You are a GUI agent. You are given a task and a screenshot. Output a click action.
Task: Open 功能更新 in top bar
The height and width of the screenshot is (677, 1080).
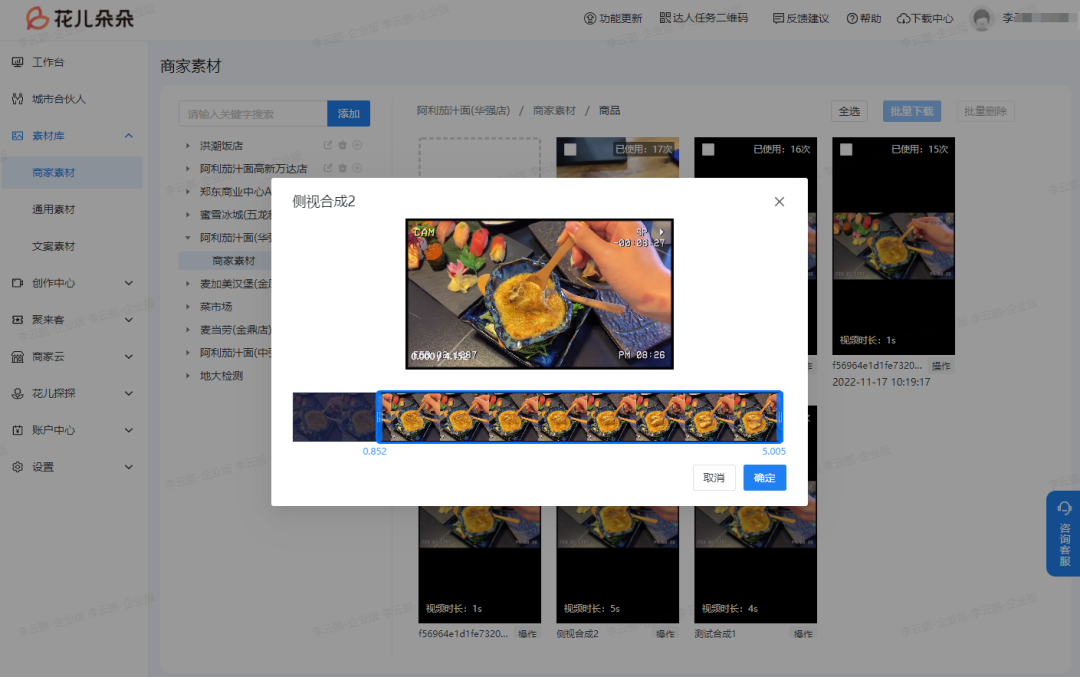pos(613,19)
